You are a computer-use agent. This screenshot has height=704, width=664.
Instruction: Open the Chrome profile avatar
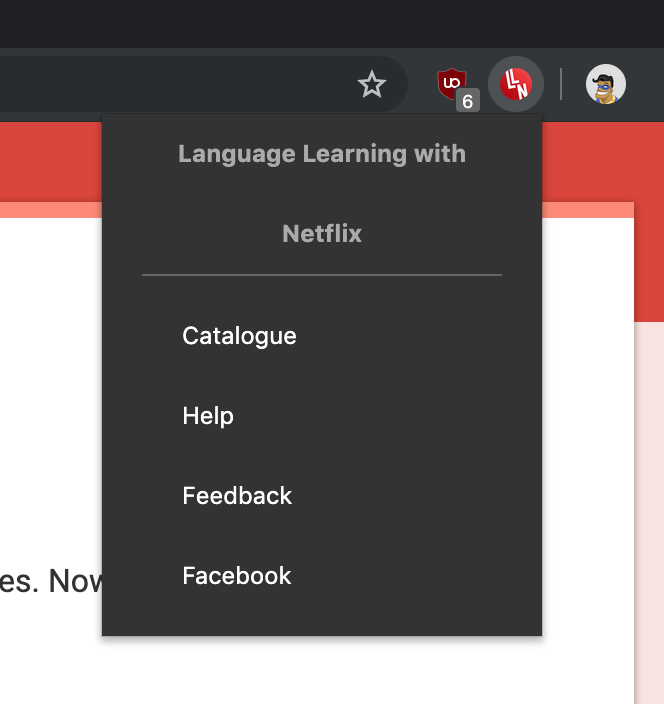tap(606, 84)
